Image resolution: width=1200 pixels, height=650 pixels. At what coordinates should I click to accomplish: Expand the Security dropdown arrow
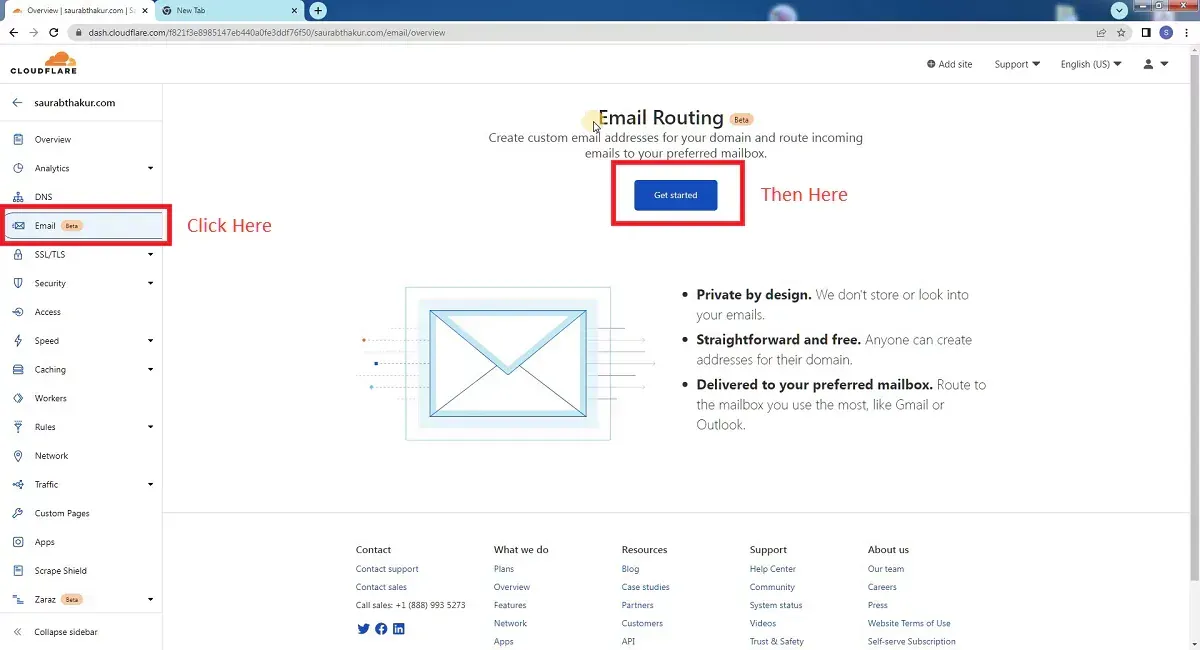pyautogui.click(x=151, y=283)
